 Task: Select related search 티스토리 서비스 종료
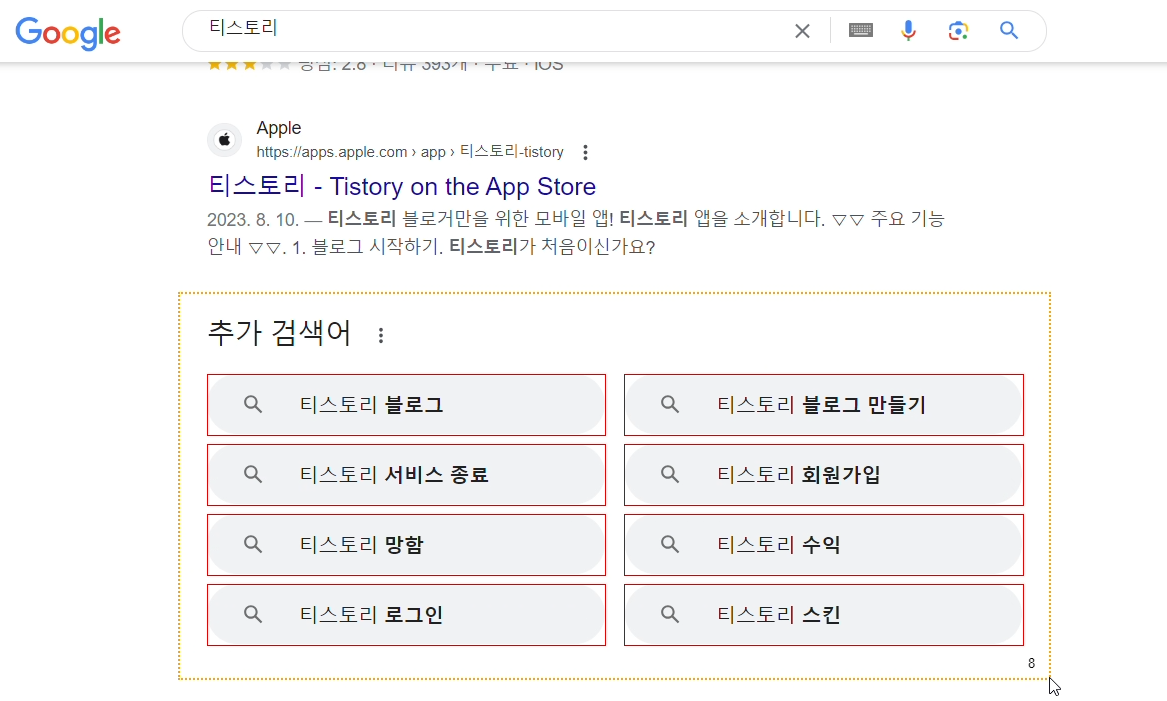click(406, 475)
